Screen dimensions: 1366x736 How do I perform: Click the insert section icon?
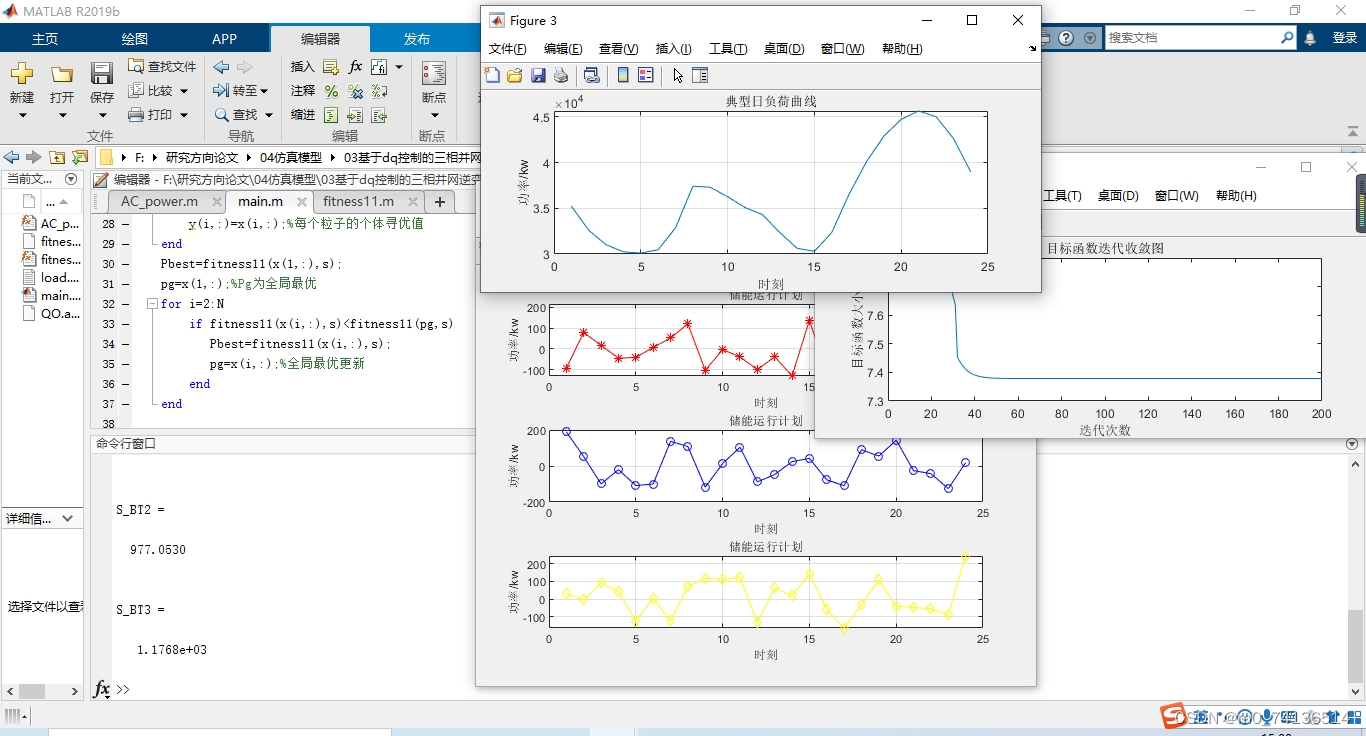(x=331, y=67)
